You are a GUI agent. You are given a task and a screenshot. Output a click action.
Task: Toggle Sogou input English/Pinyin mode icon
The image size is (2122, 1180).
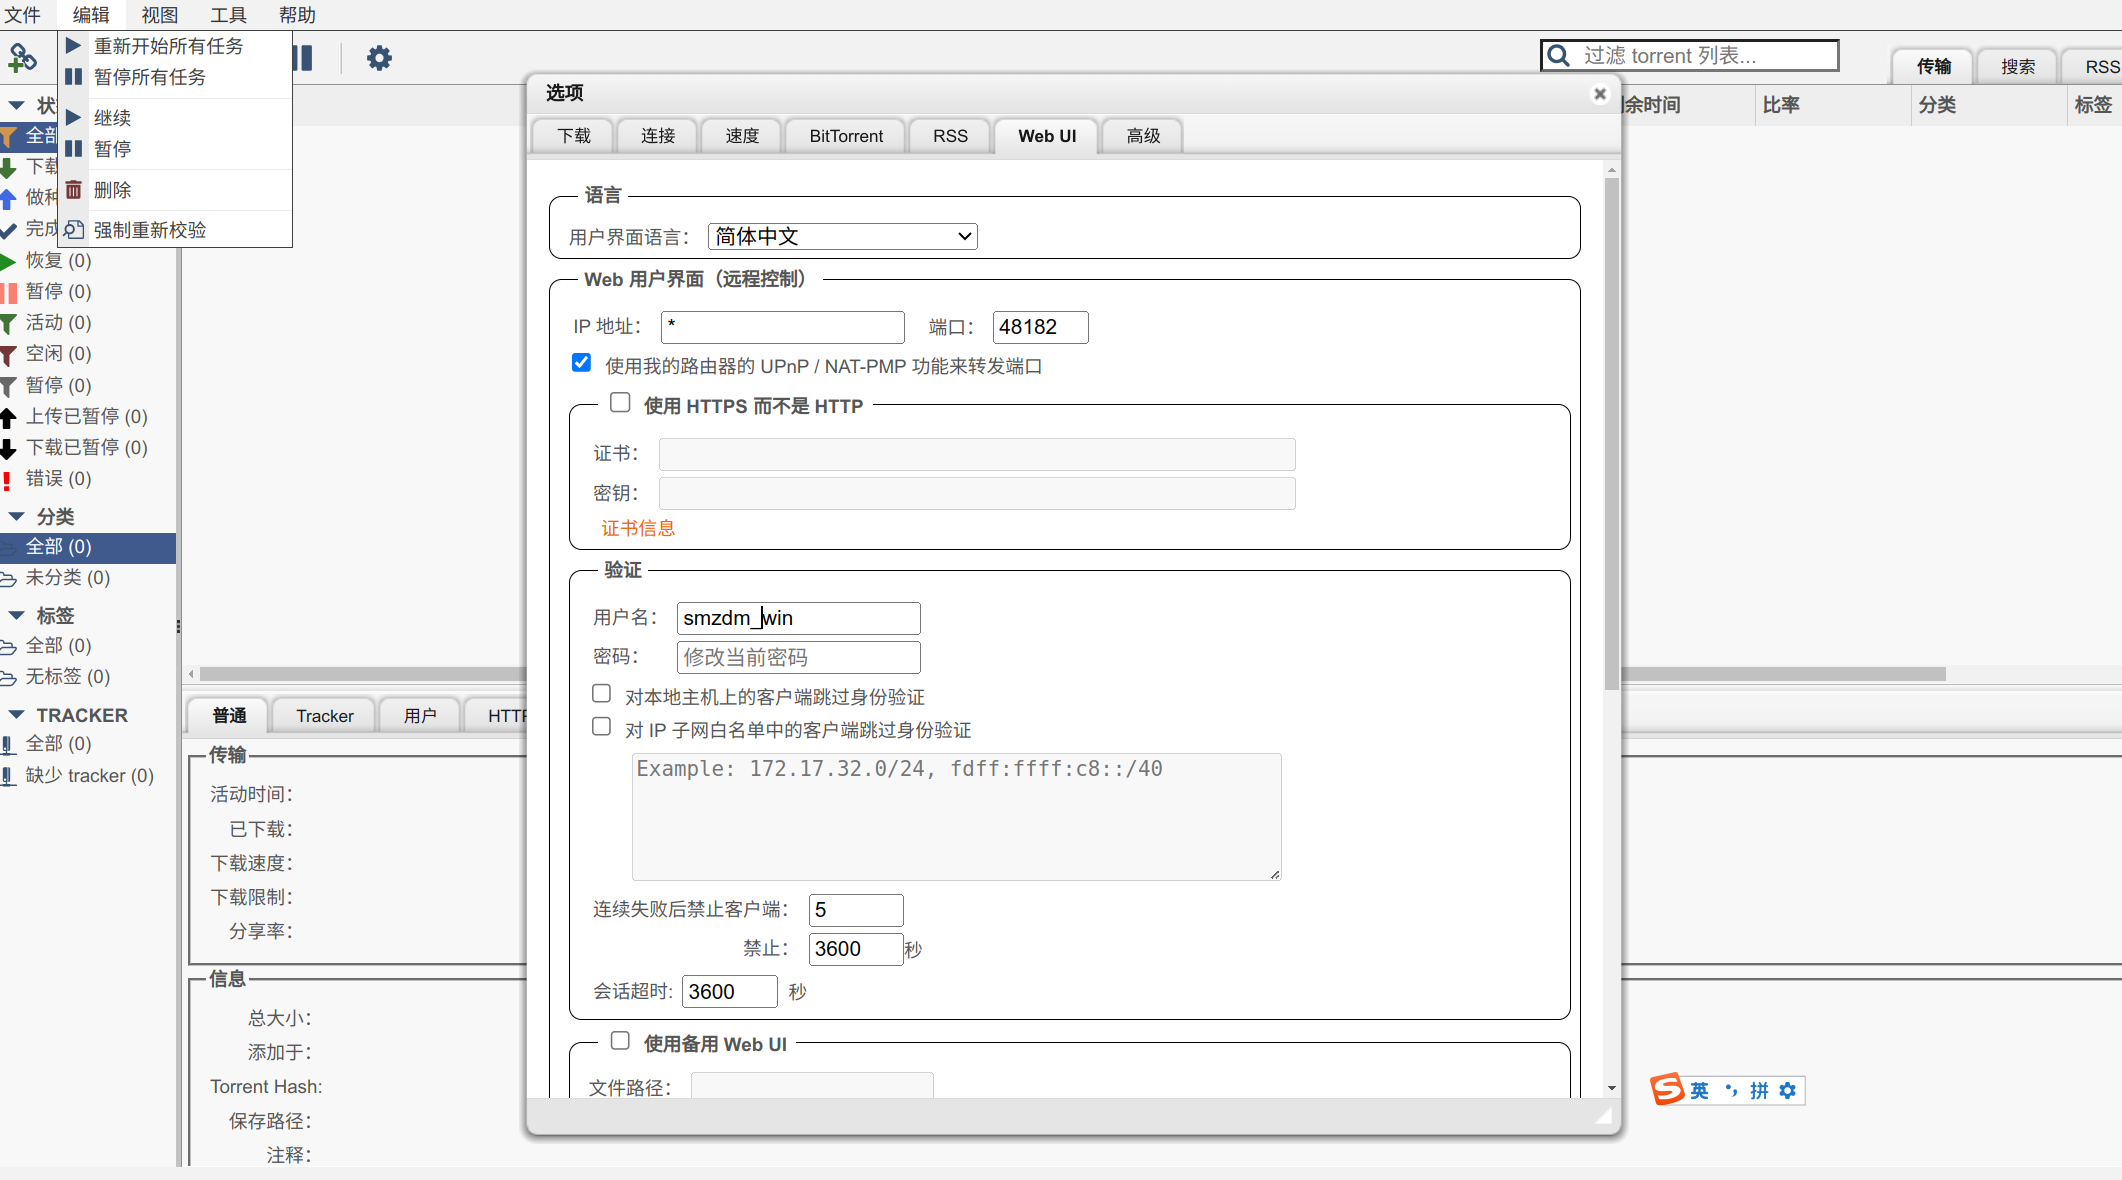[x=1699, y=1091]
